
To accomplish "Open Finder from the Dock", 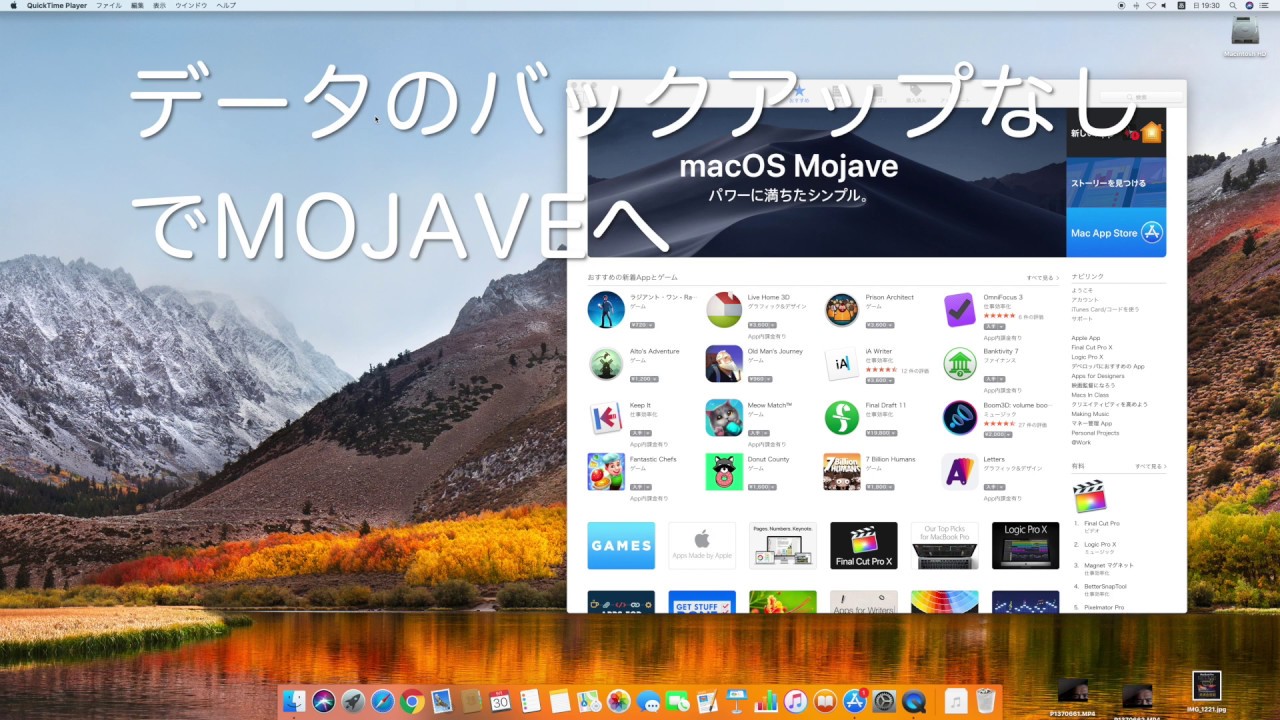I will click(294, 702).
